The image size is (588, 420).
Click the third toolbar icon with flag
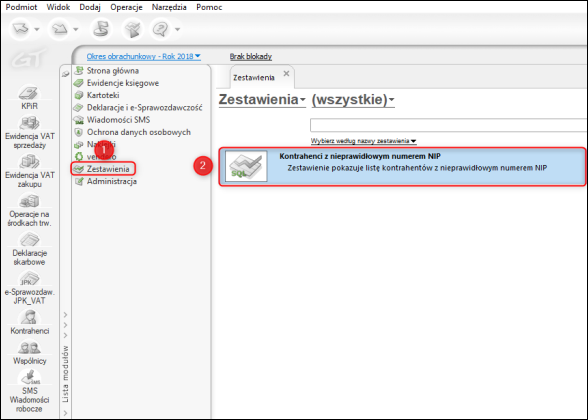point(101,29)
